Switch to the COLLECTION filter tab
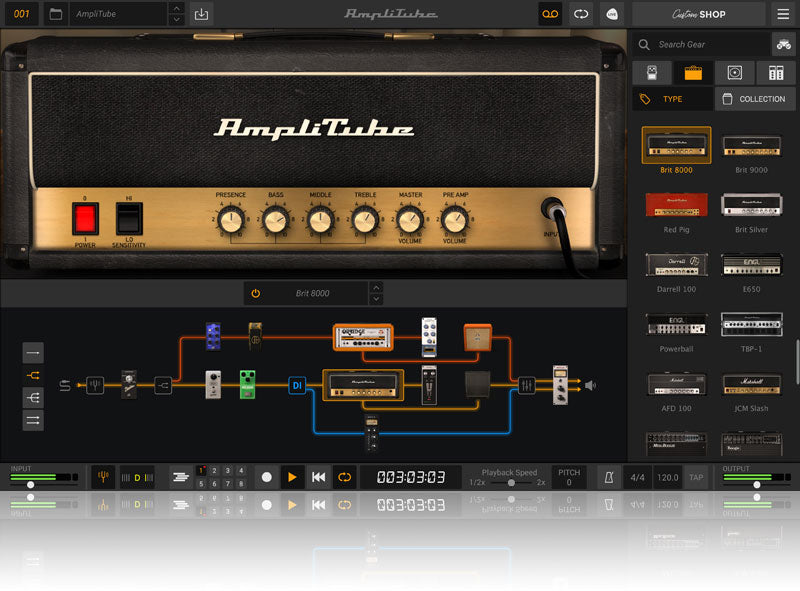This screenshot has height=591, width=800. click(x=756, y=99)
